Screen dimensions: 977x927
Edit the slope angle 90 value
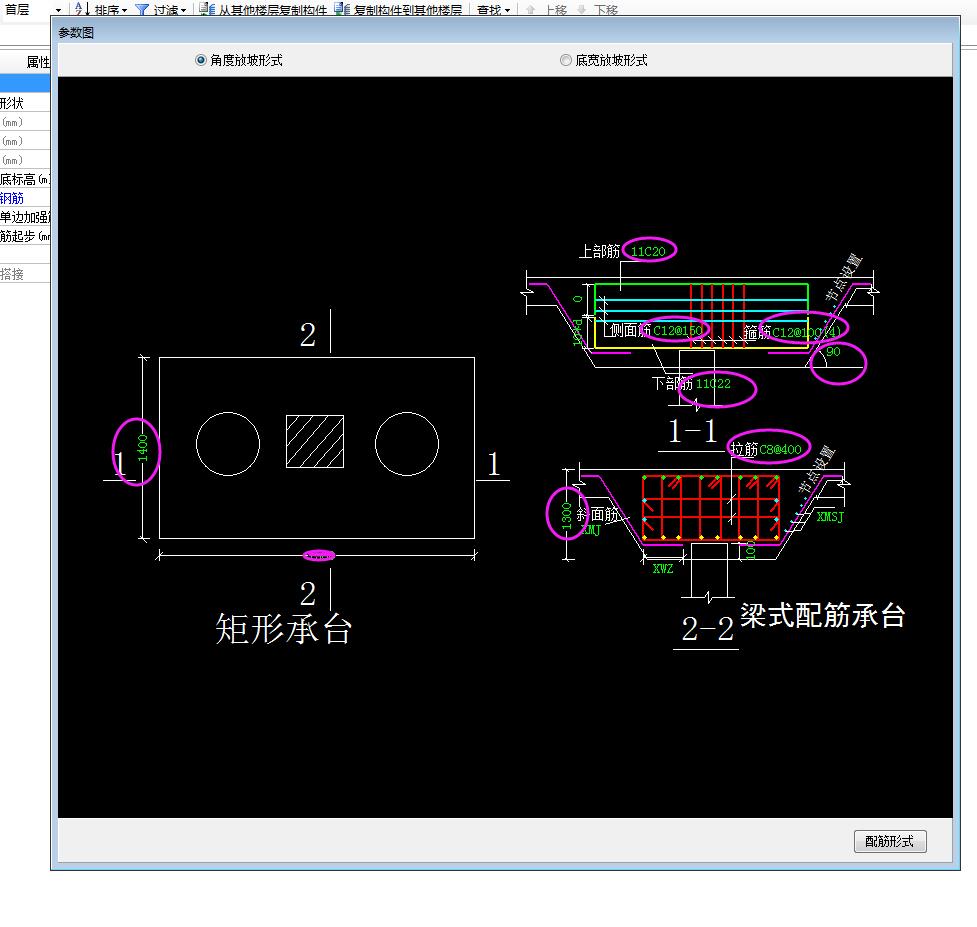(x=833, y=351)
